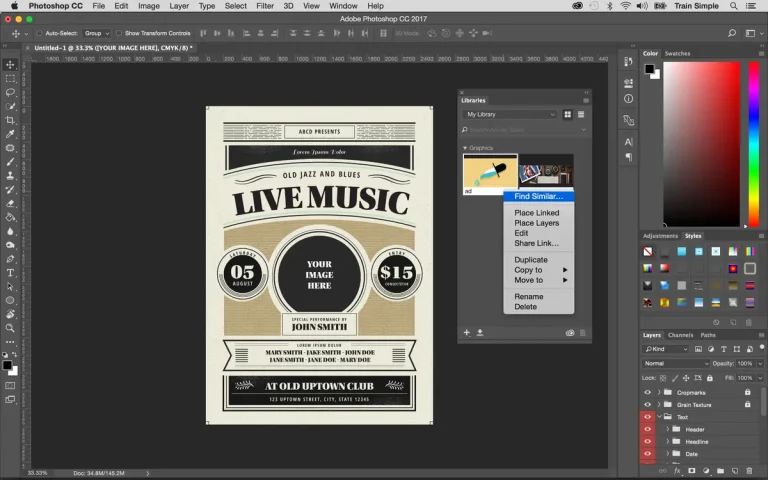Viewport: 768px width, 480px height.
Task: Click the delete layer trash icon
Action: pos(750,470)
